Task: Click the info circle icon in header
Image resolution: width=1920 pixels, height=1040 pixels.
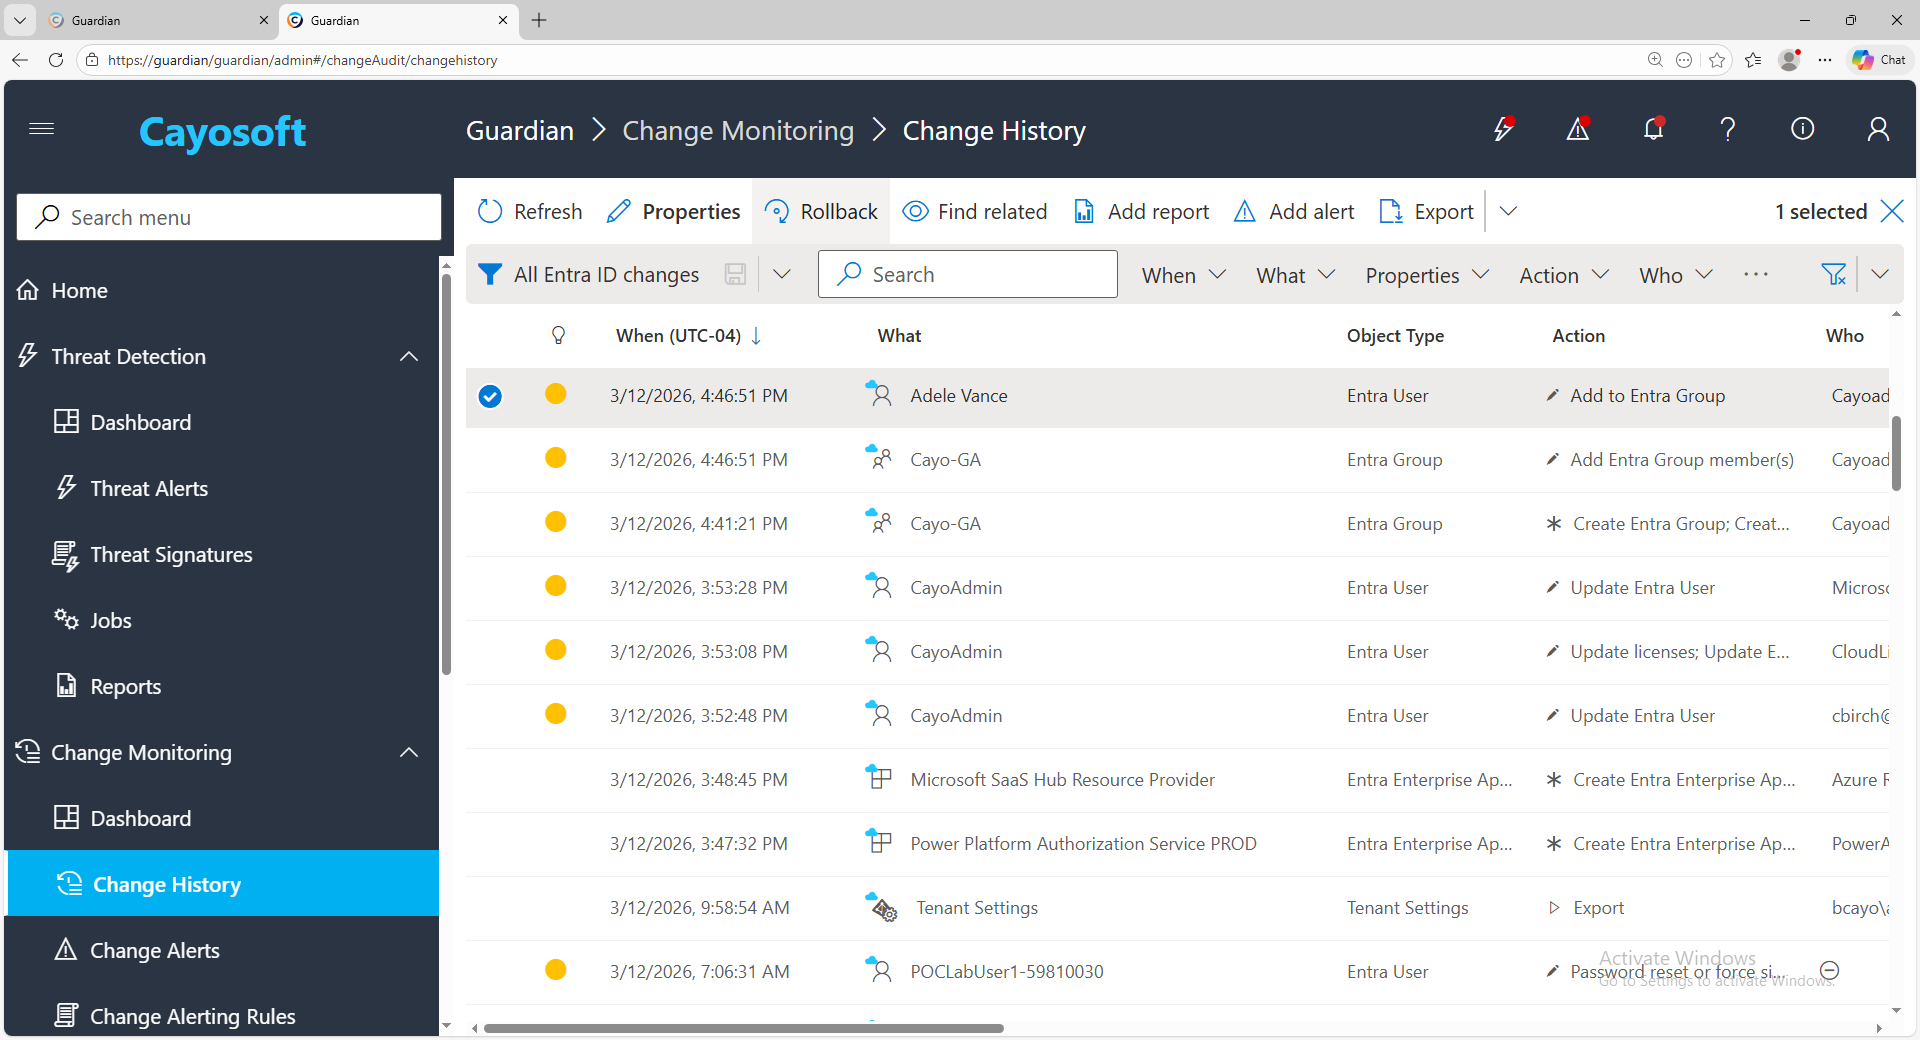Action: 1802,129
